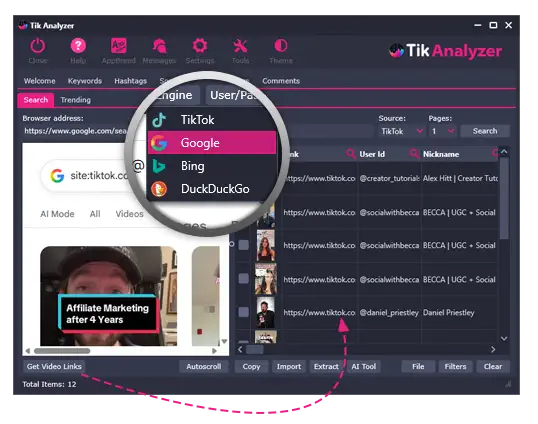This screenshot has width=538, height=424.
Task: Switch to the Comments tab
Action: pos(281,81)
